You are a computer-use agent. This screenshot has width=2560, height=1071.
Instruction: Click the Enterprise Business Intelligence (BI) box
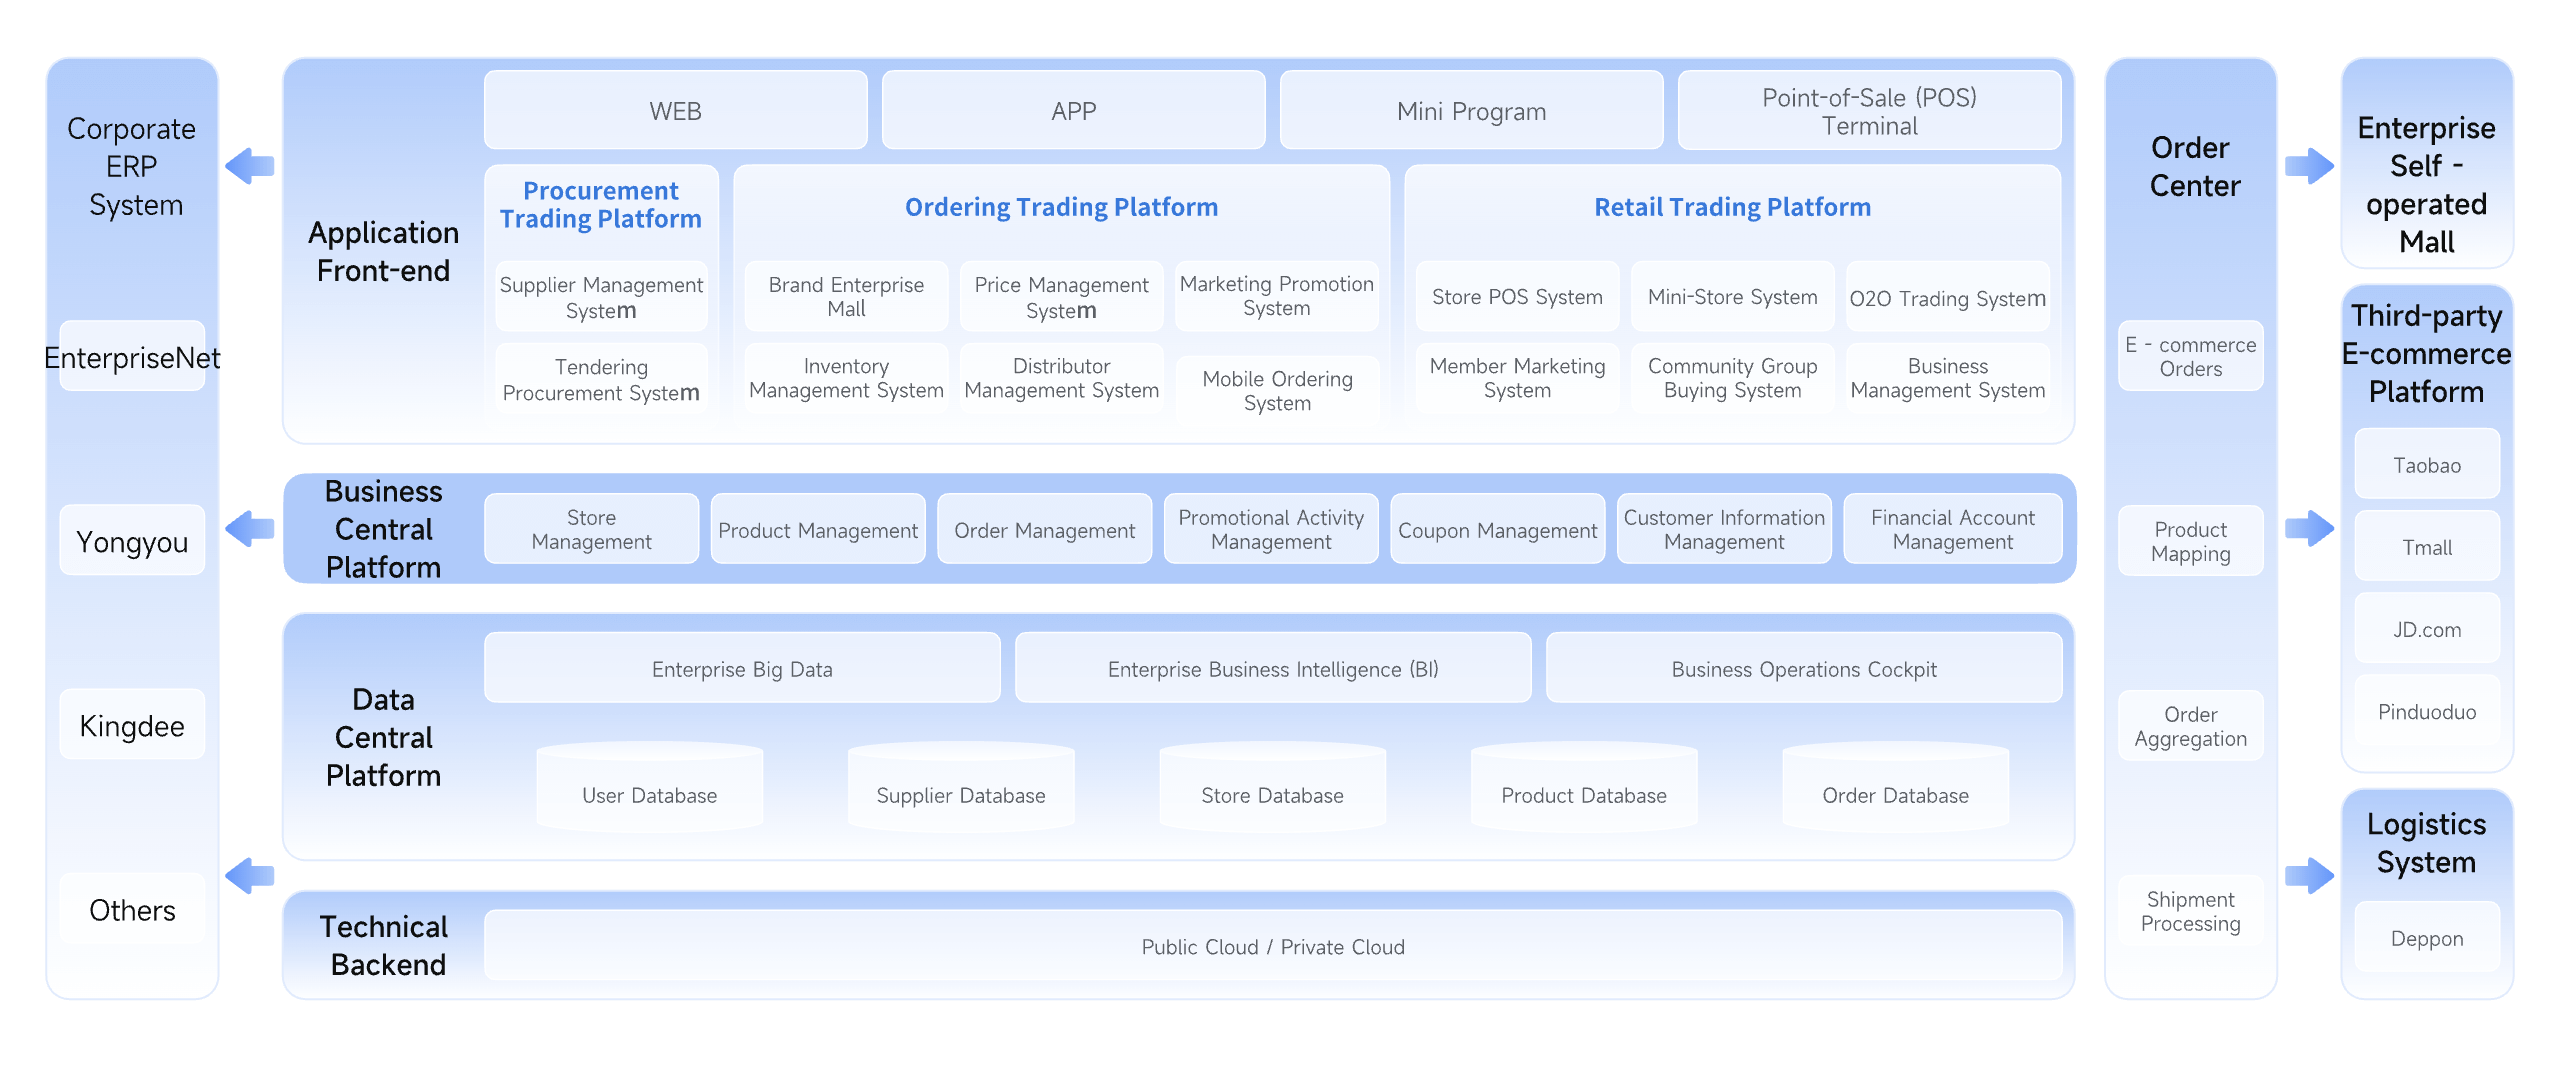(x=1272, y=669)
